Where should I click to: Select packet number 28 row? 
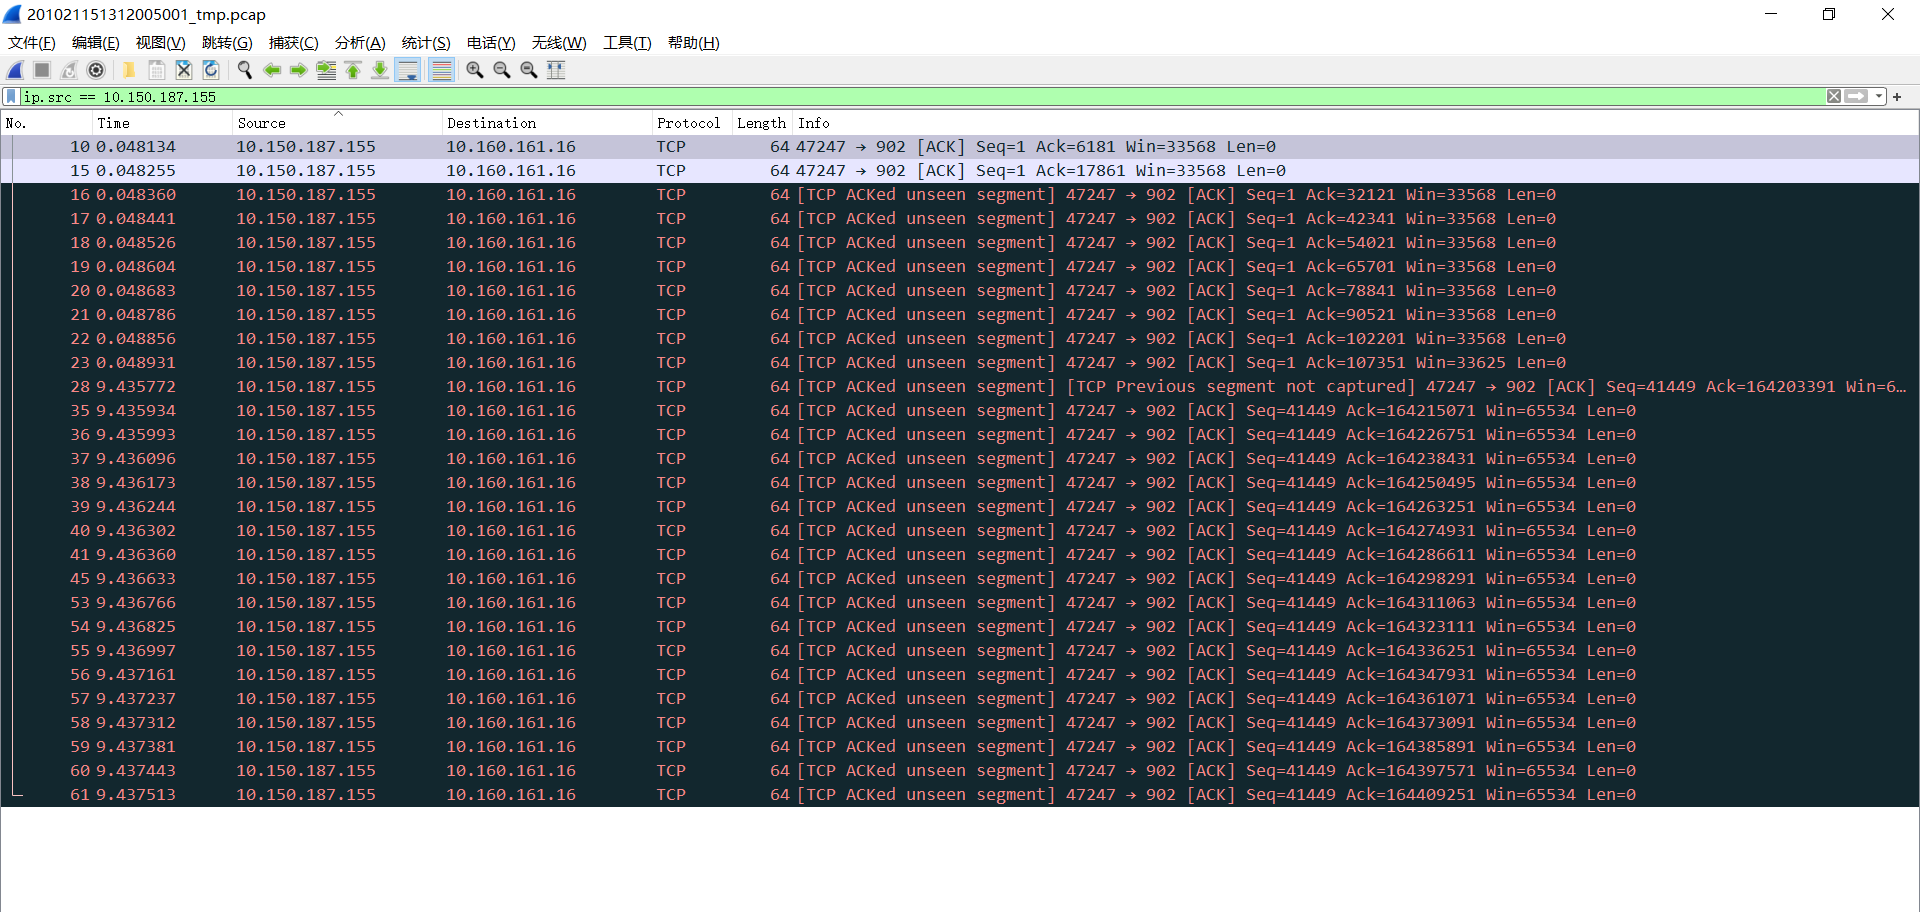point(960,387)
